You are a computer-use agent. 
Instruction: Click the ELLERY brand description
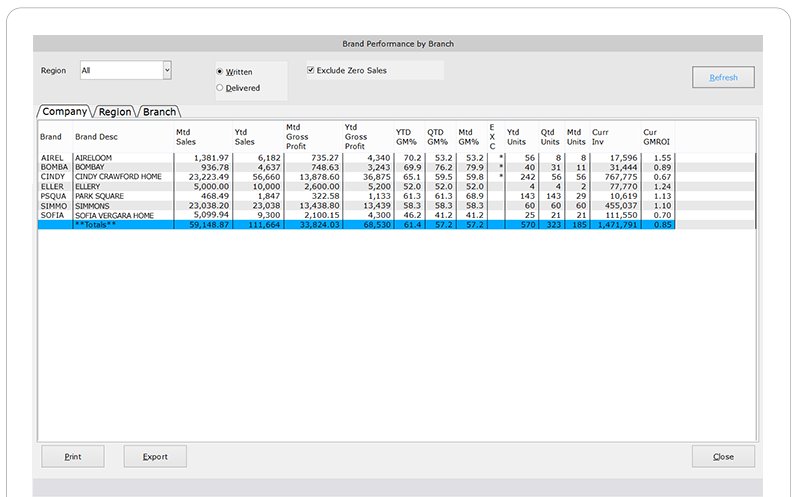88,186
